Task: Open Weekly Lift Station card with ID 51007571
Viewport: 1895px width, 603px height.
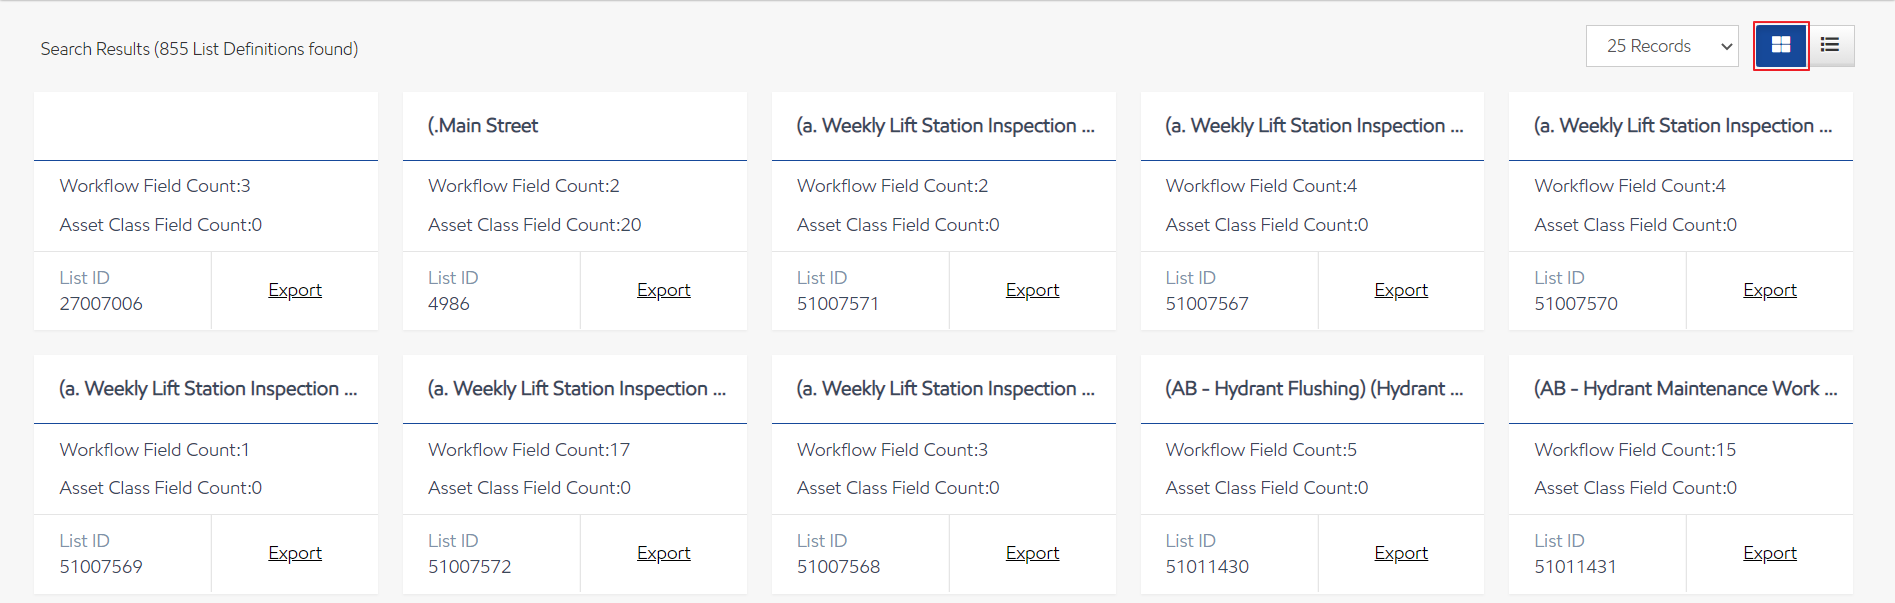Action: (x=944, y=126)
